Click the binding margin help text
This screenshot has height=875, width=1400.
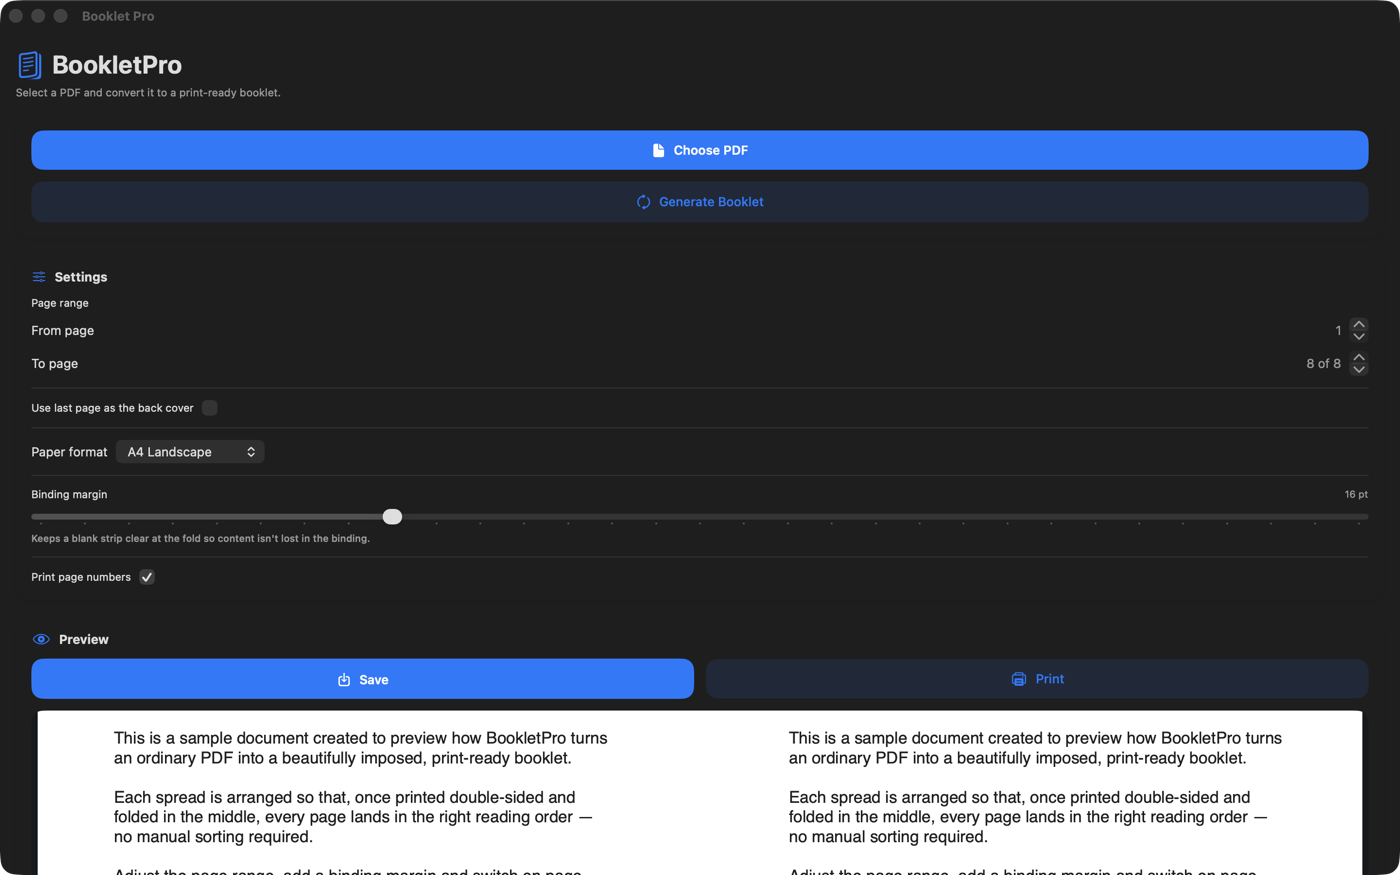coord(200,539)
